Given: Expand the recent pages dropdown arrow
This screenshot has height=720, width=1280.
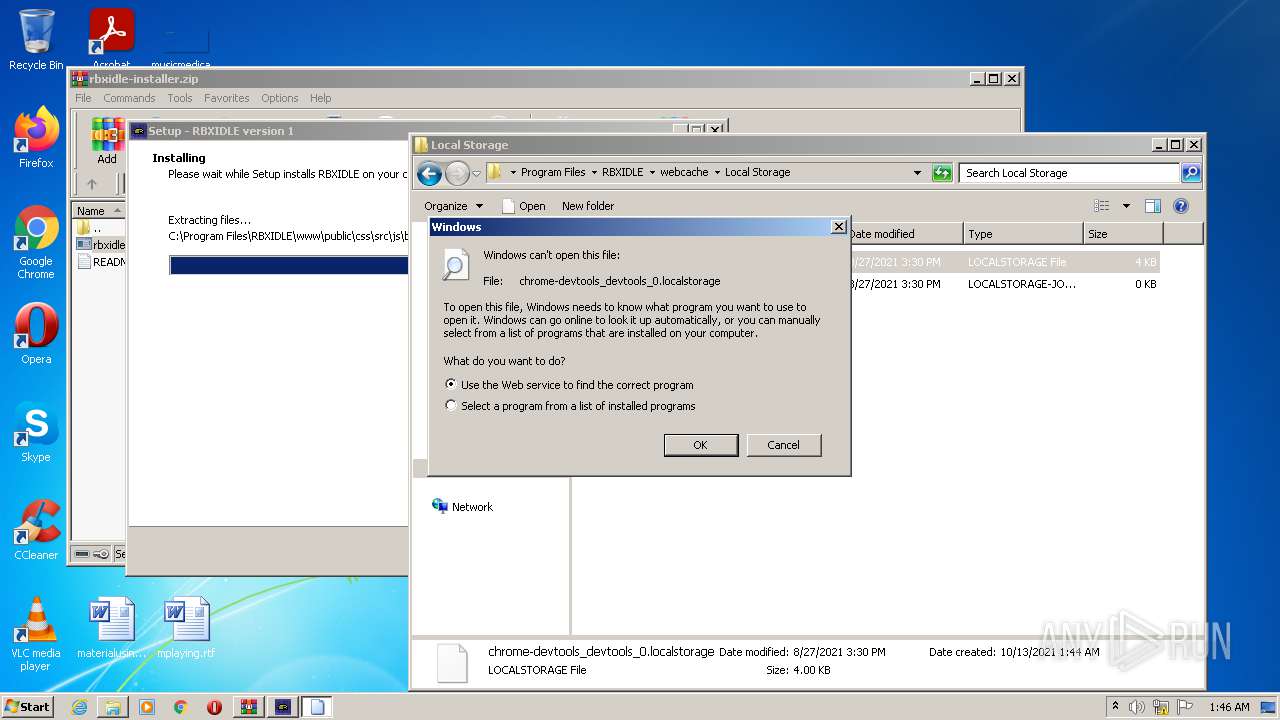Looking at the screenshot, I should (476, 173).
